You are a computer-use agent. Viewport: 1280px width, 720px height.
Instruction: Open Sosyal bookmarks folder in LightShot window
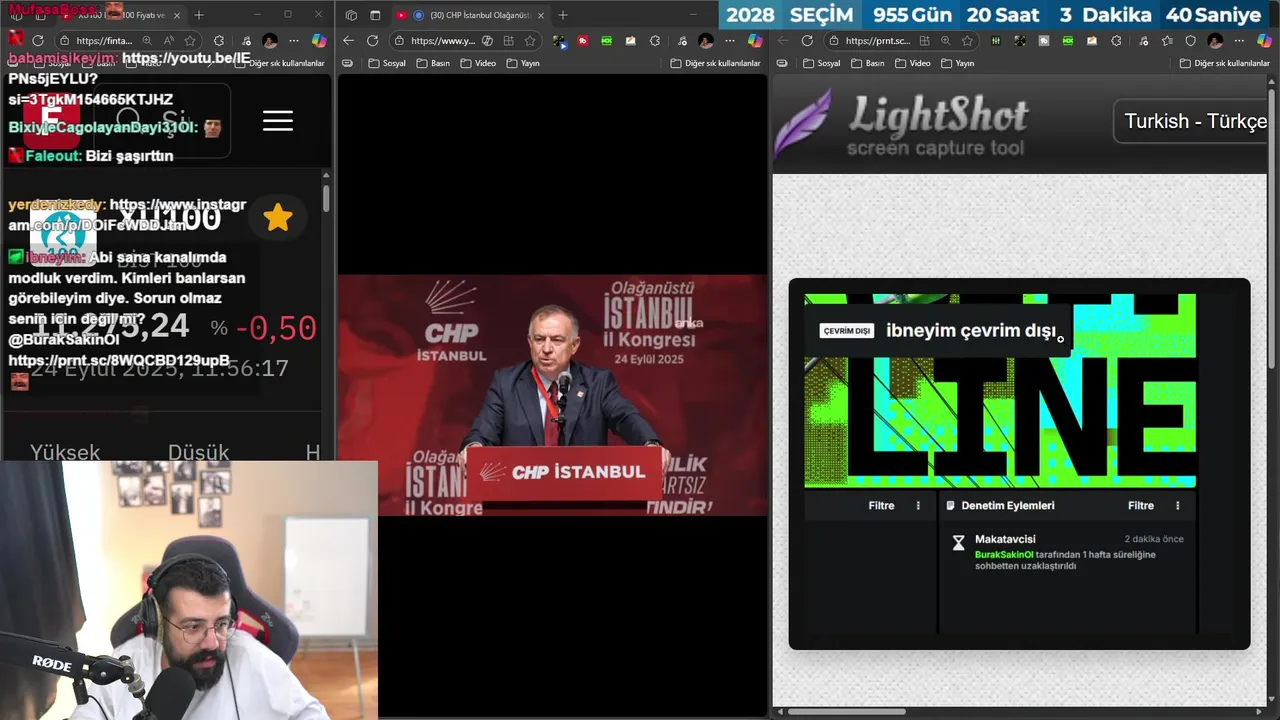821,63
